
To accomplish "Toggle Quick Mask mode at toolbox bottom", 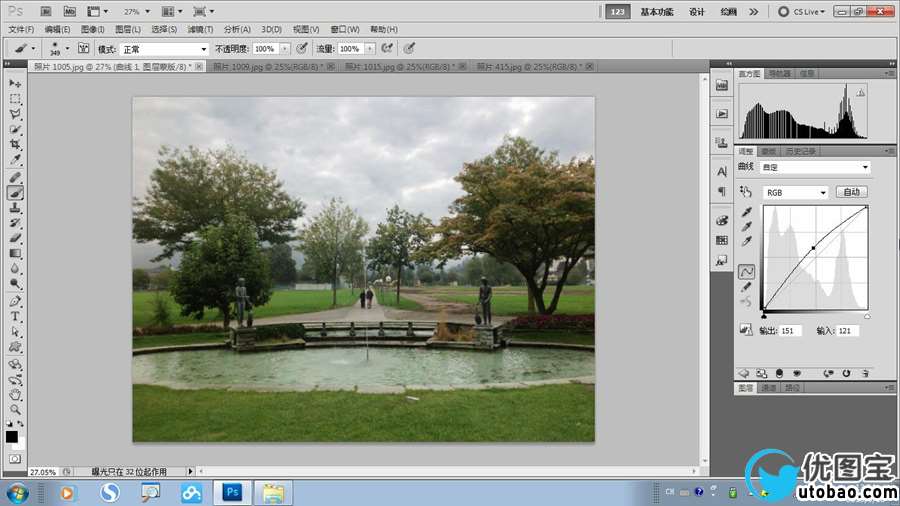I will pyautogui.click(x=15, y=459).
